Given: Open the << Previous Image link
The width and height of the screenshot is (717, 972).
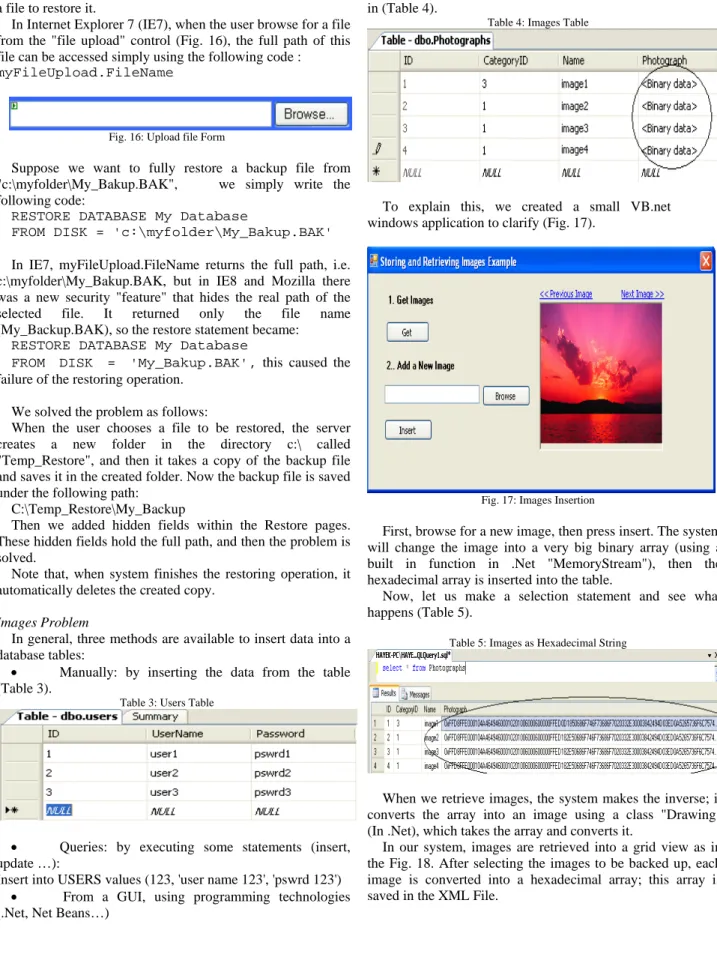Looking at the screenshot, I should [566, 294].
